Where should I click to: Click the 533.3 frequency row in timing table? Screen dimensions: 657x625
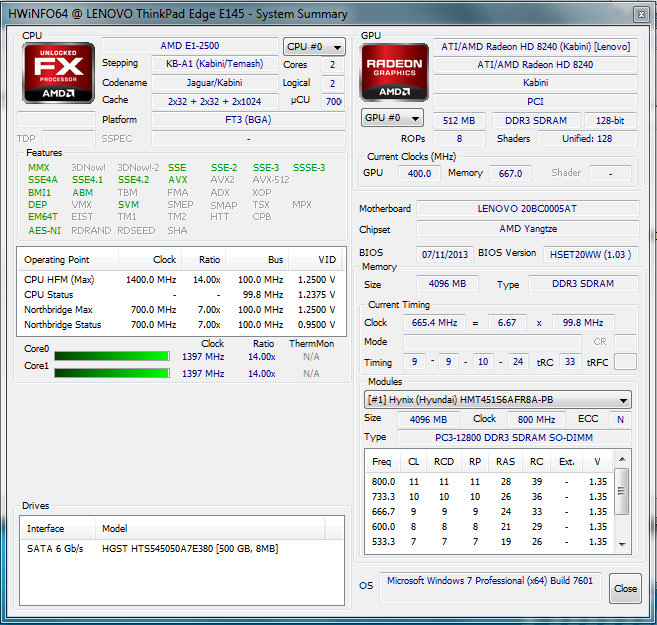click(490, 542)
